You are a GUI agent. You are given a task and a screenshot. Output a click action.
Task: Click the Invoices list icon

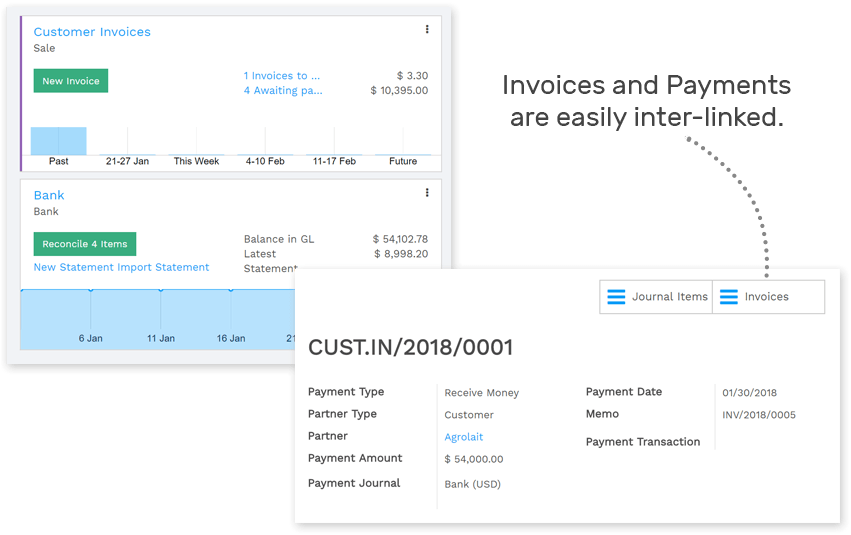729,297
